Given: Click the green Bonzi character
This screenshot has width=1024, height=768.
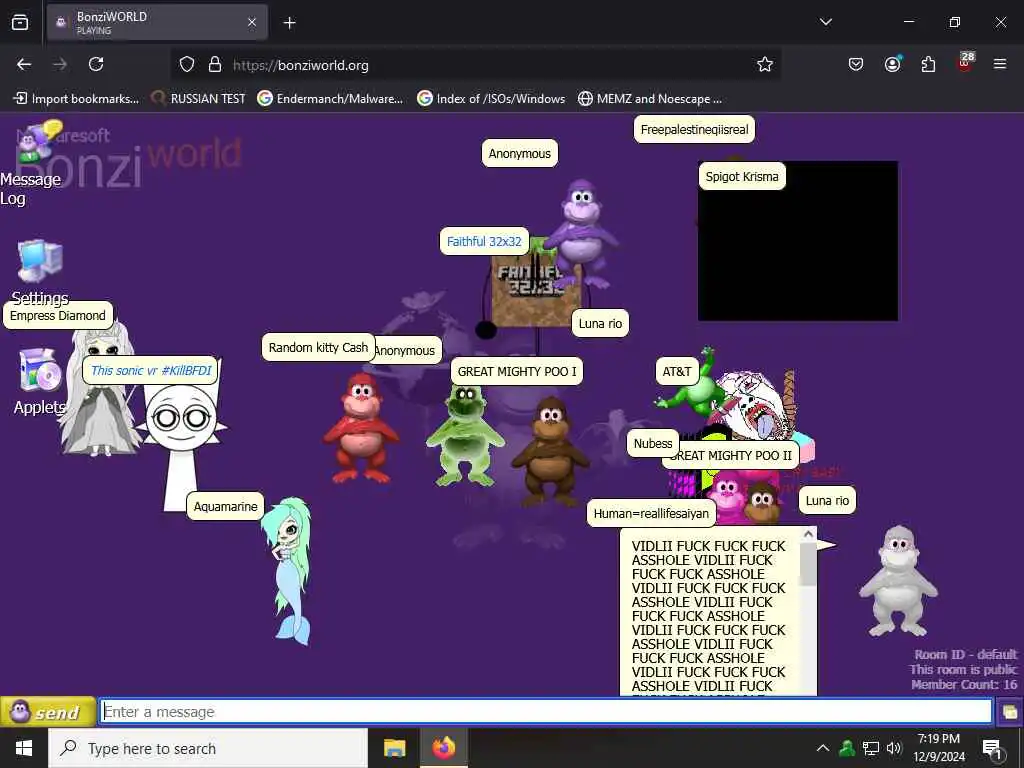Looking at the screenshot, I should click(x=465, y=434).
